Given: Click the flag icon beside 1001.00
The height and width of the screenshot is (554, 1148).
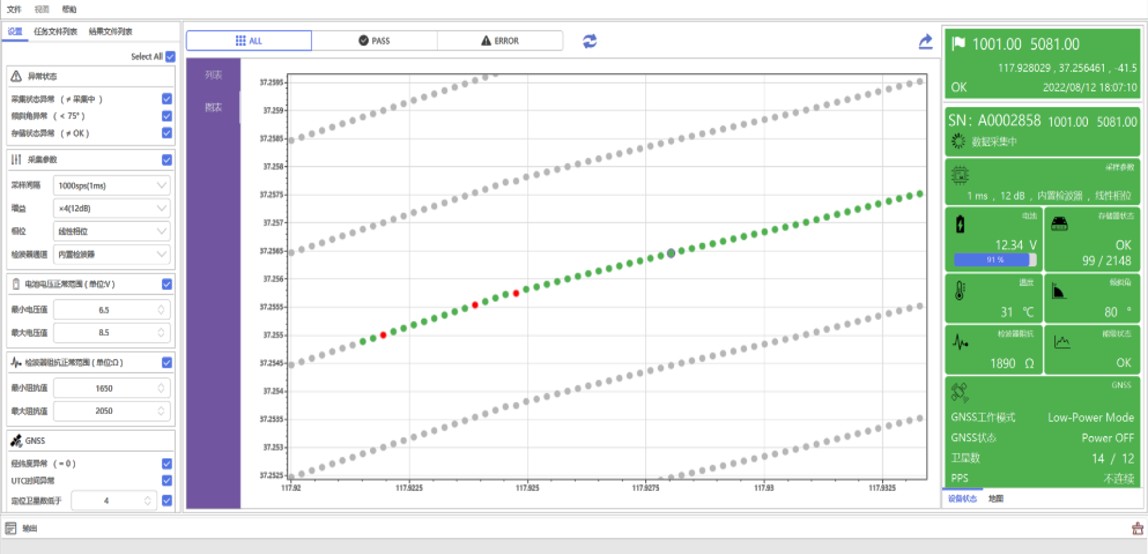Looking at the screenshot, I should coord(959,44).
